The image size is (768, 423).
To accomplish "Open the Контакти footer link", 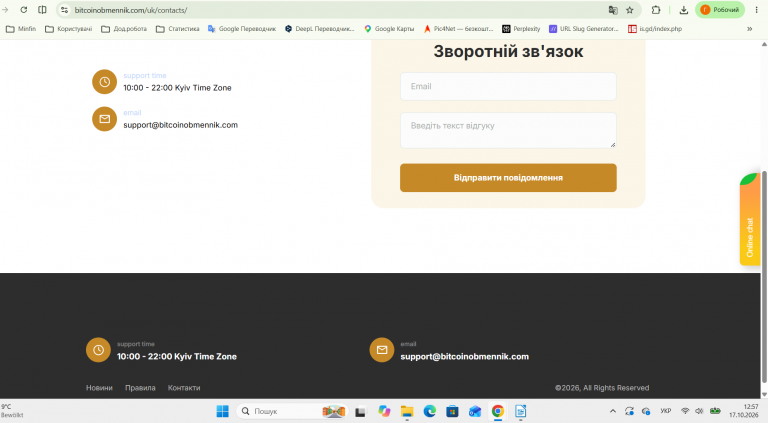I will [184, 388].
